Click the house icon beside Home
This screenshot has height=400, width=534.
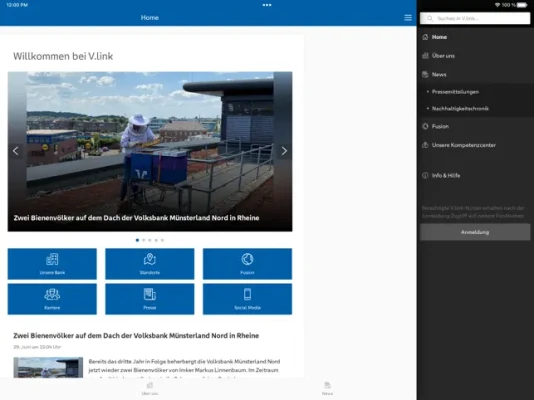[x=425, y=37]
